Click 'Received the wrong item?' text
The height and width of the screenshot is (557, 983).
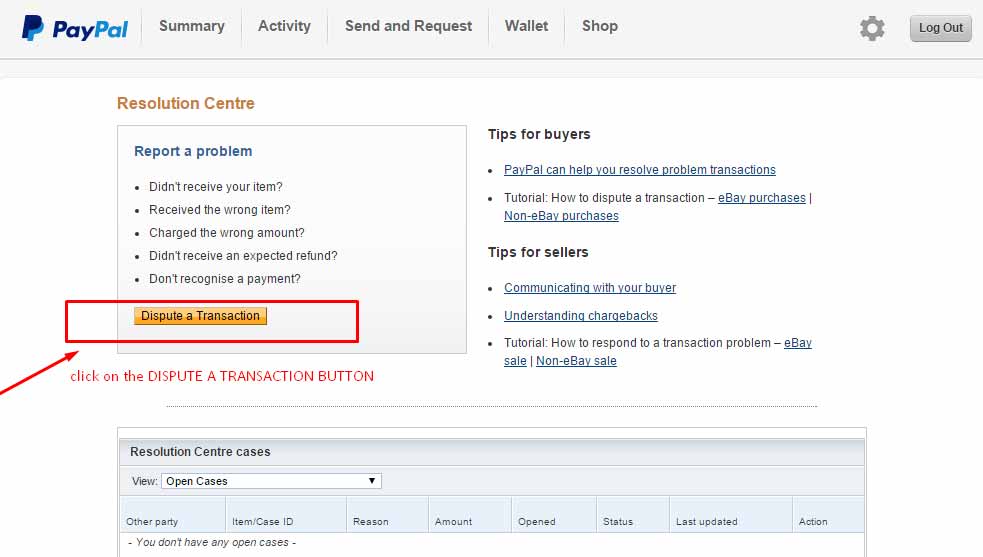[x=219, y=210]
